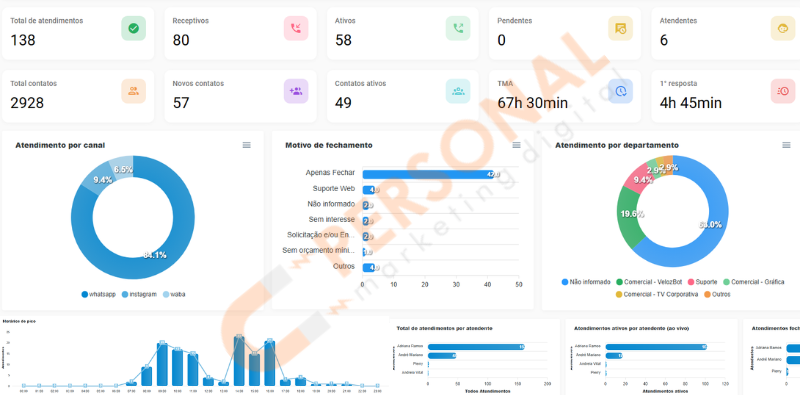The image size is (800, 400).
Task: Open the Motivo de fechamento chart menu
Action: click(x=517, y=145)
